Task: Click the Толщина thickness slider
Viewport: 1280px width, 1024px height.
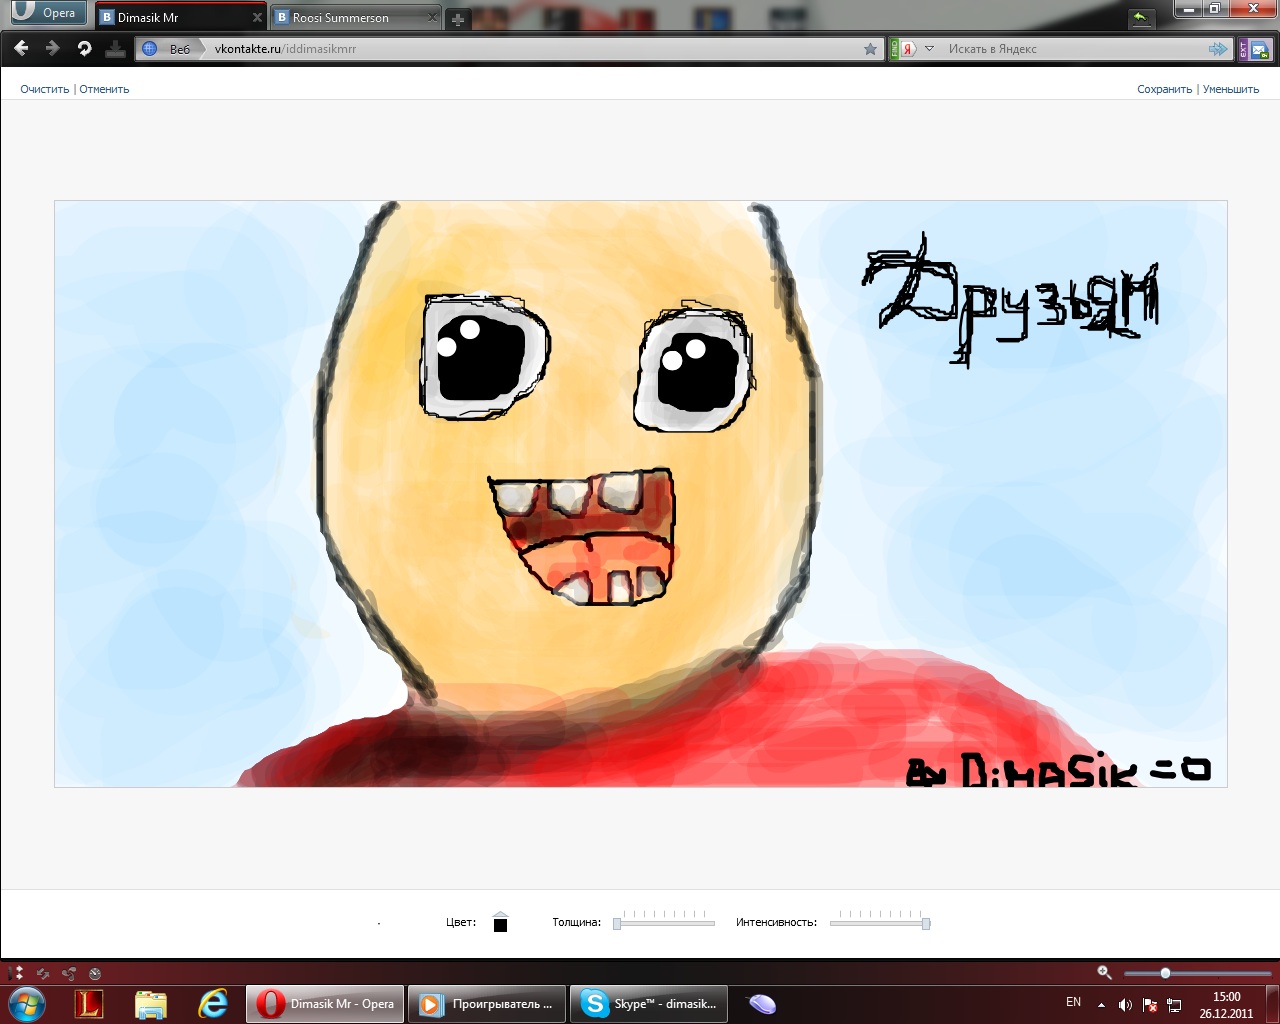Action: (x=665, y=923)
